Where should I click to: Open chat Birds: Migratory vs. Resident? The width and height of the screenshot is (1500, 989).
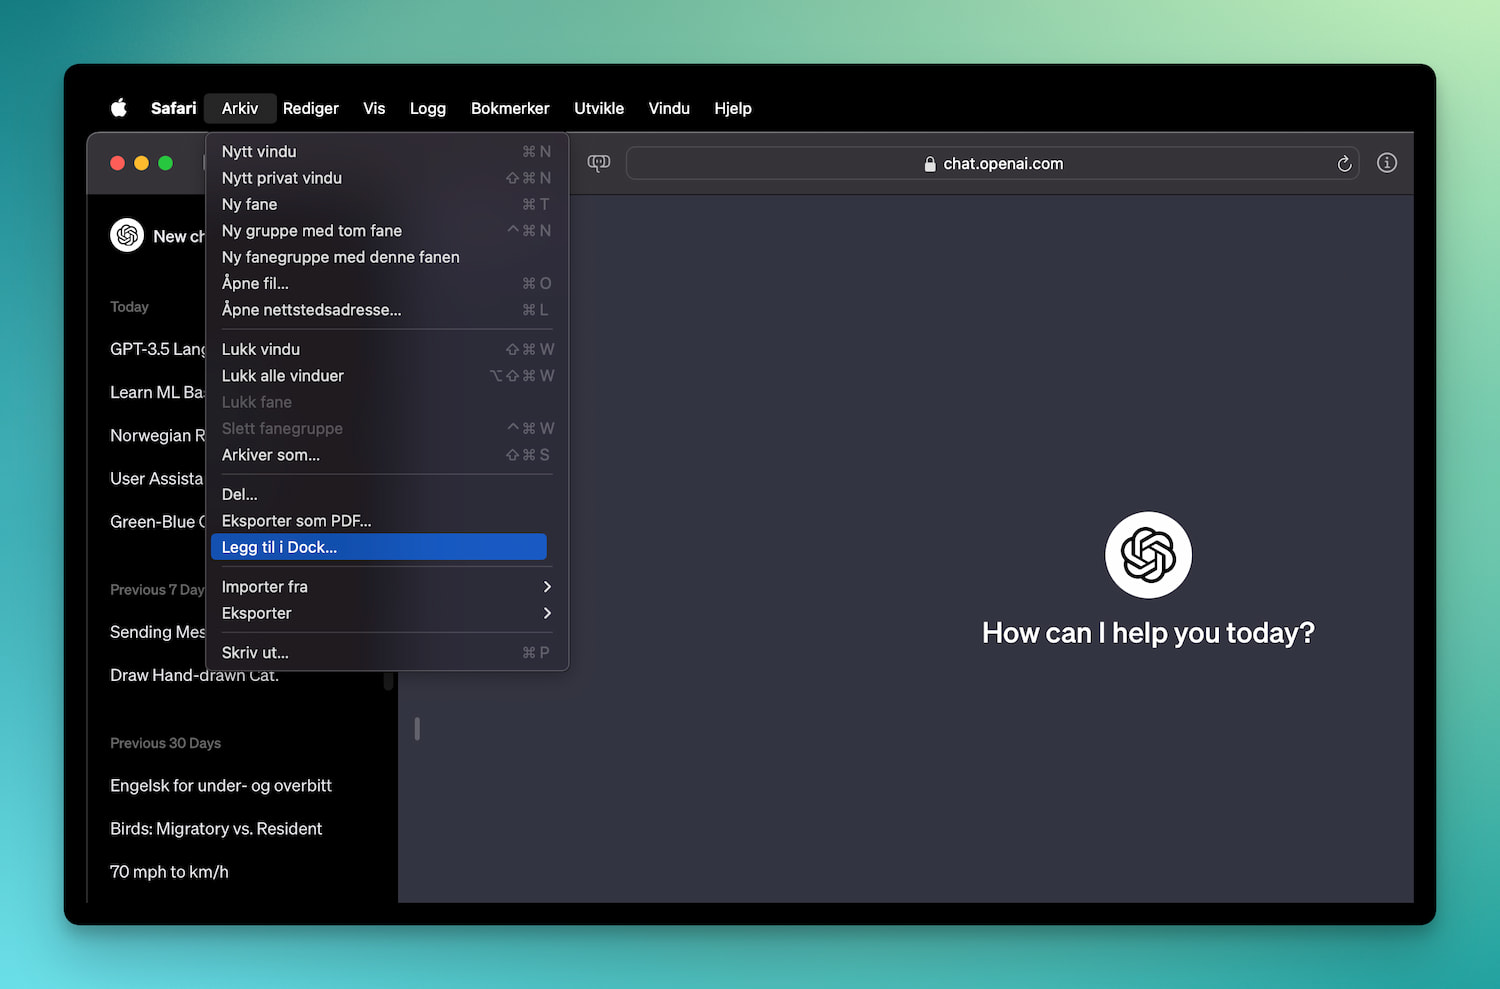[x=216, y=829]
